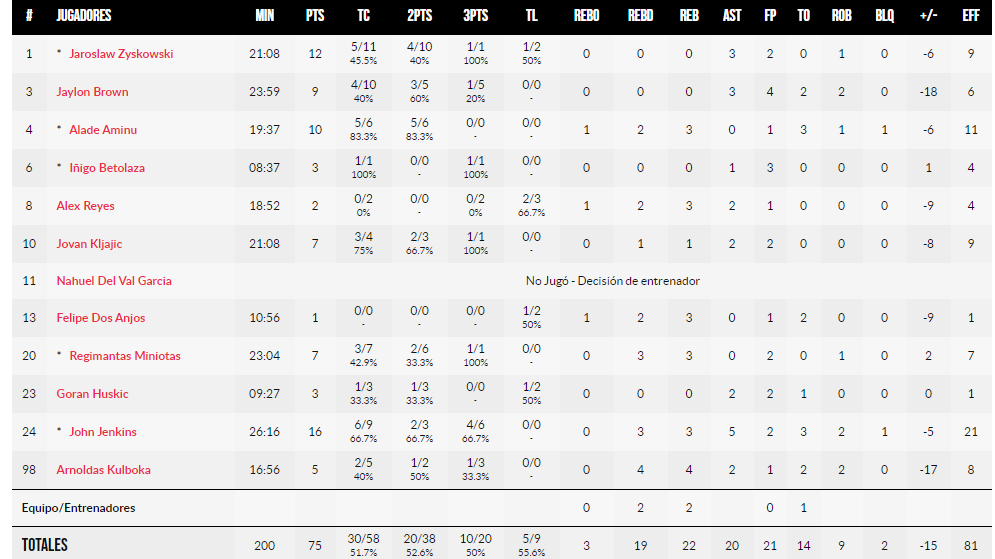995x559 pixels.
Task: Click the Alex Reyes link
Action: click(85, 206)
